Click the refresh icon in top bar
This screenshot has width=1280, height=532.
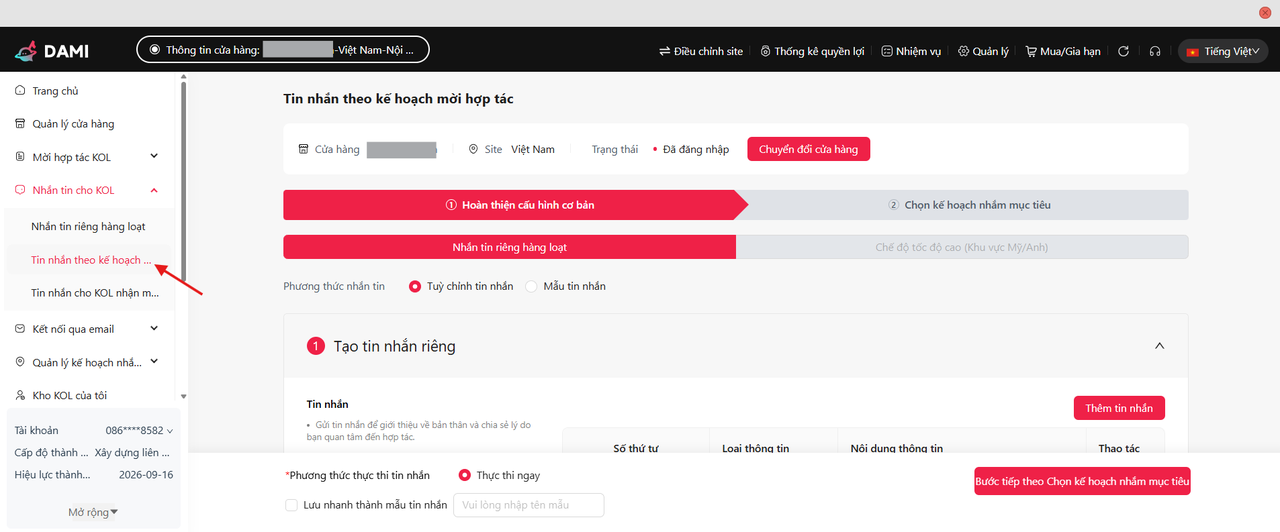(1123, 51)
